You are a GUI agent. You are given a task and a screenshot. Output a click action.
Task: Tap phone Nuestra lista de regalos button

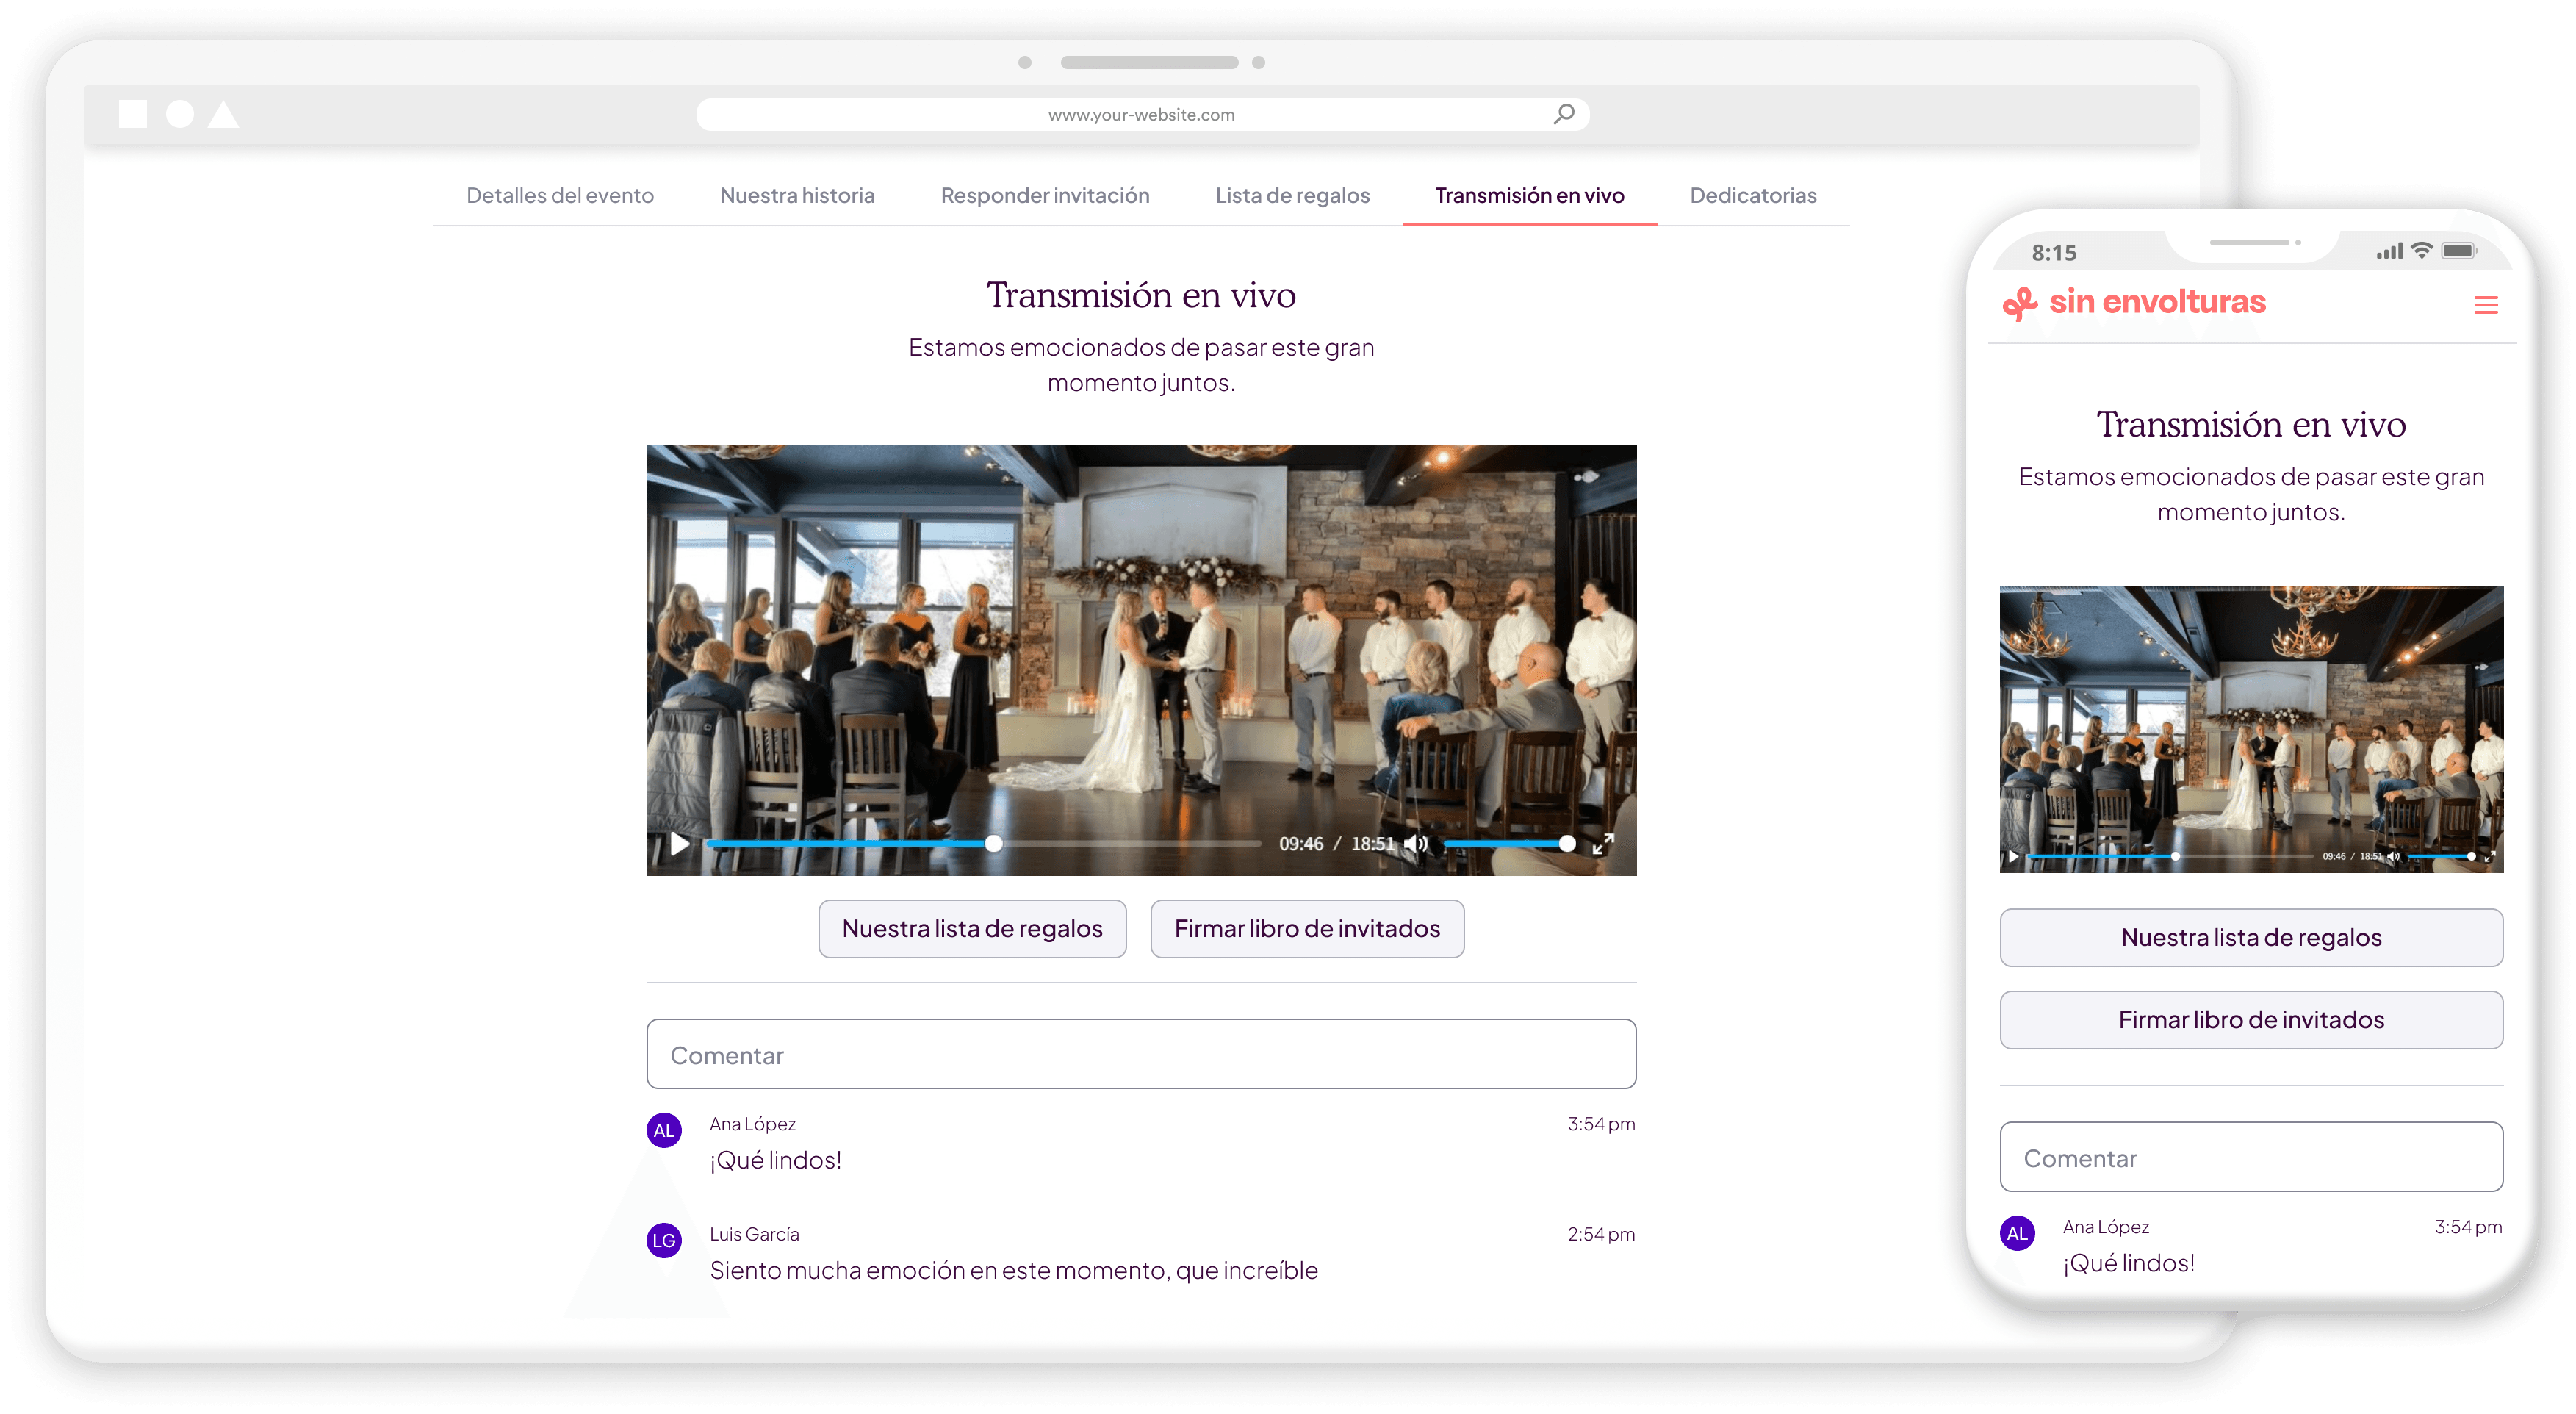click(x=2251, y=937)
